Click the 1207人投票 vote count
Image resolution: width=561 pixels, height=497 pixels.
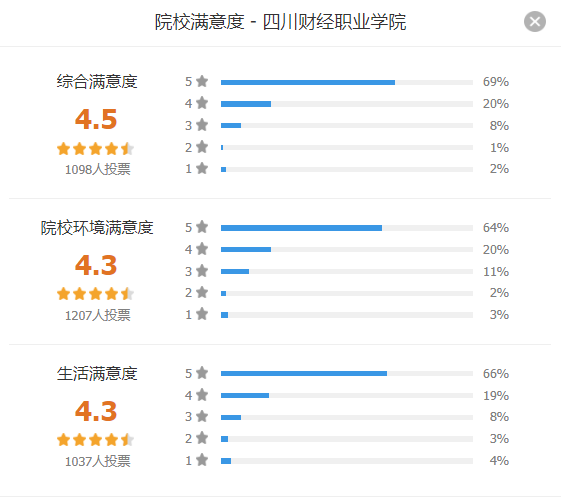click(x=97, y=315)
